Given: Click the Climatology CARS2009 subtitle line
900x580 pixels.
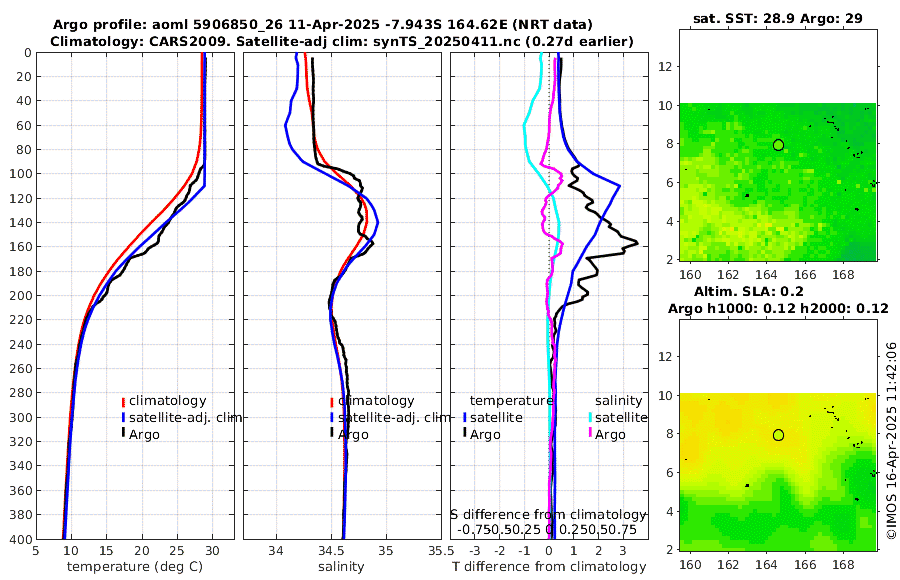Looking at the screenshot, I should [342, 41].
